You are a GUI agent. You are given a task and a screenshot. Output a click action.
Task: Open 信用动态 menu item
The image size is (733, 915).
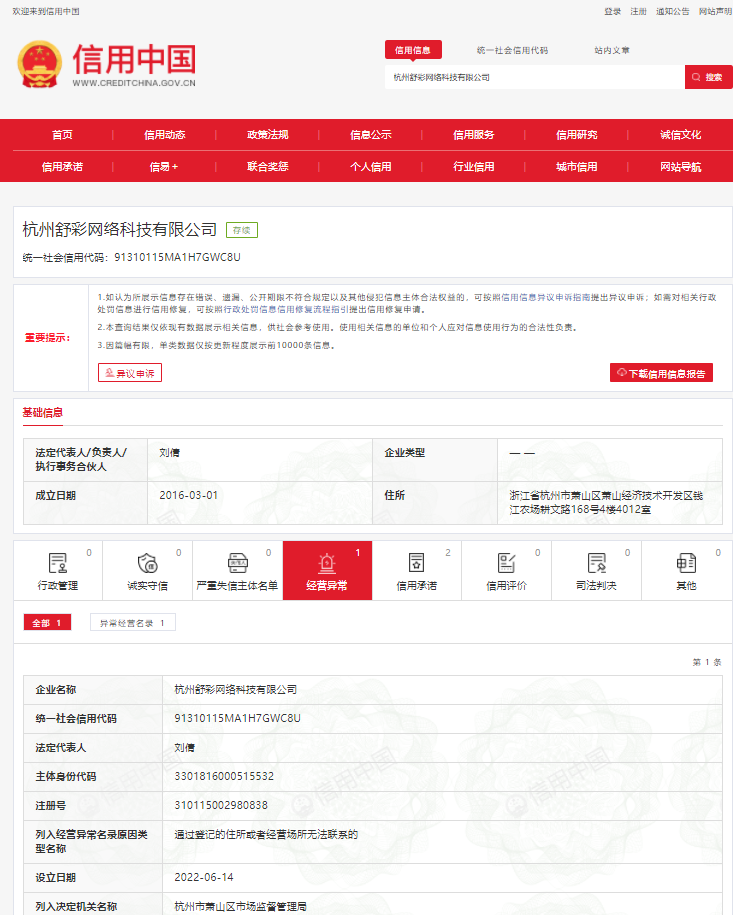pyautogui.click(x=165, y=135)
